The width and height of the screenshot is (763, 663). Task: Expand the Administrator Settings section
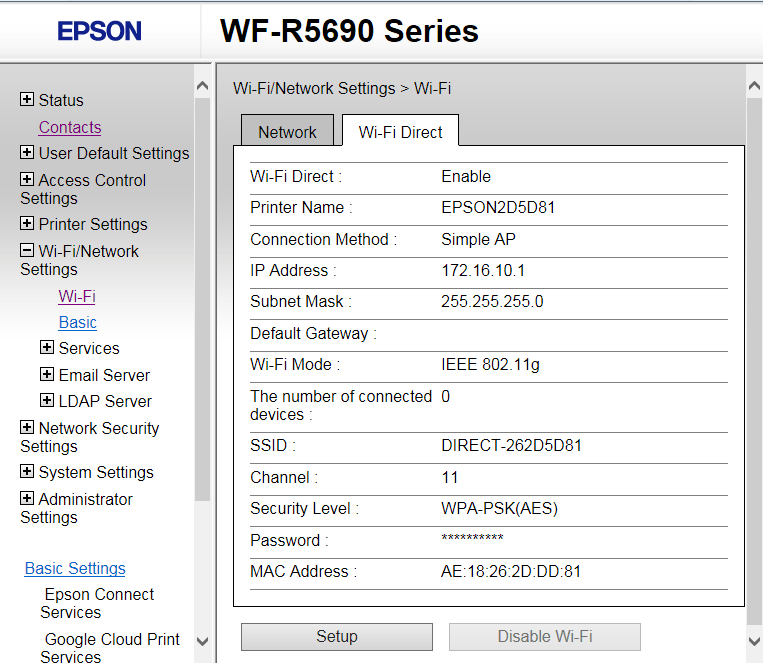pyautogui.click(x=27, y=499)
